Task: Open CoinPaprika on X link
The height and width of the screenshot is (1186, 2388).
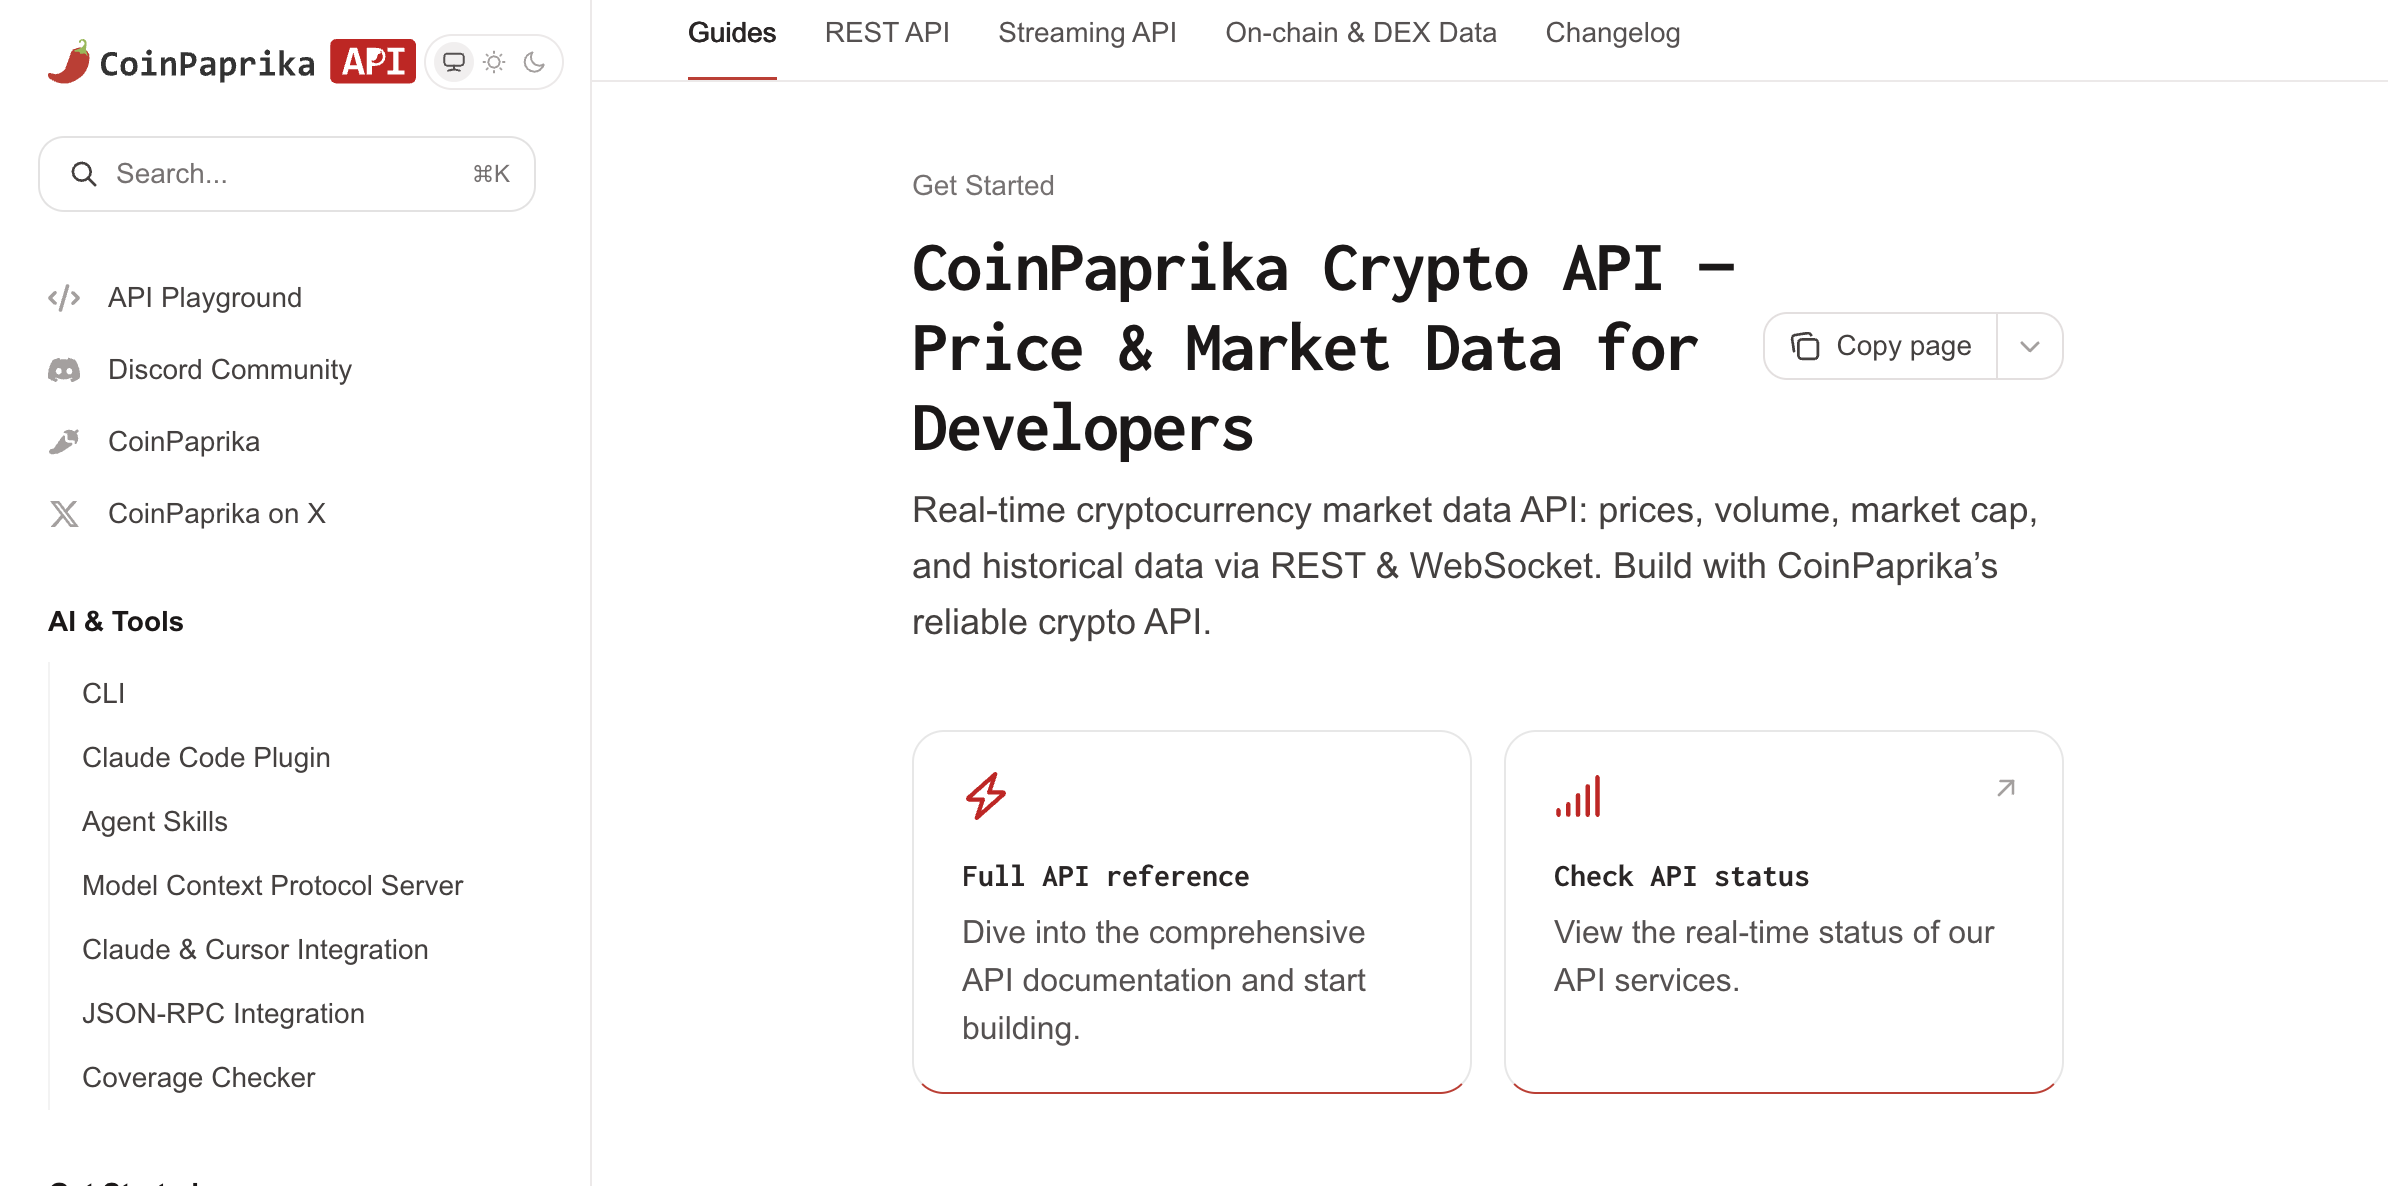Action: click(217, 514)
